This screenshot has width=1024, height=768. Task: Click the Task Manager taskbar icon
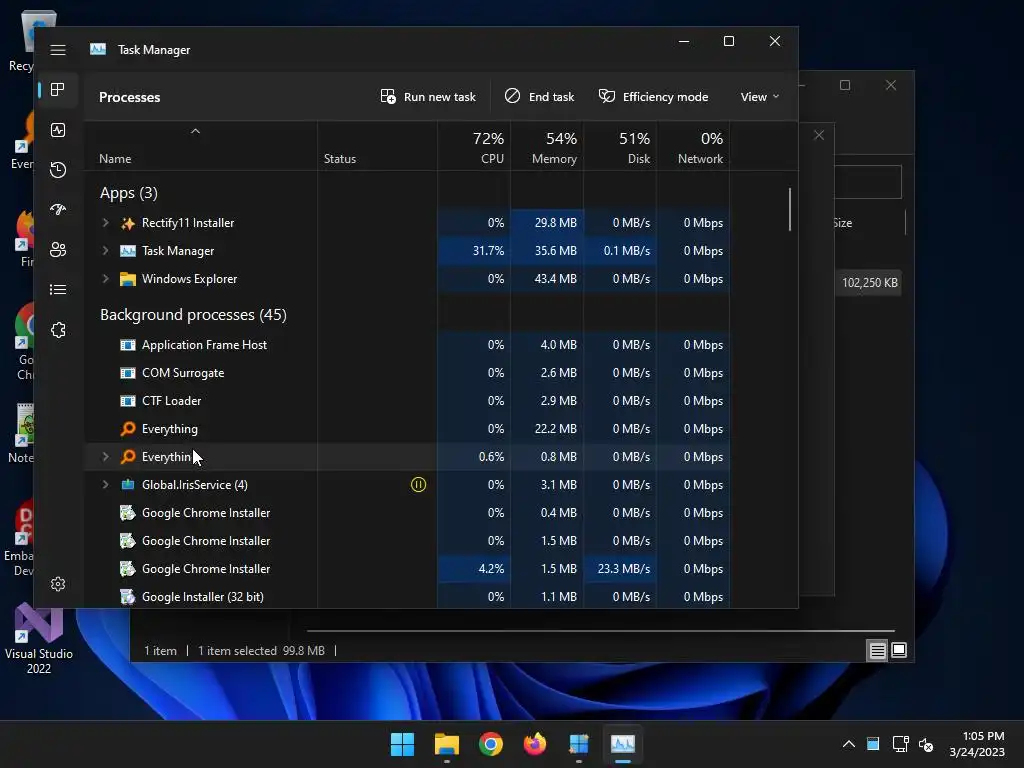point(623,744)
